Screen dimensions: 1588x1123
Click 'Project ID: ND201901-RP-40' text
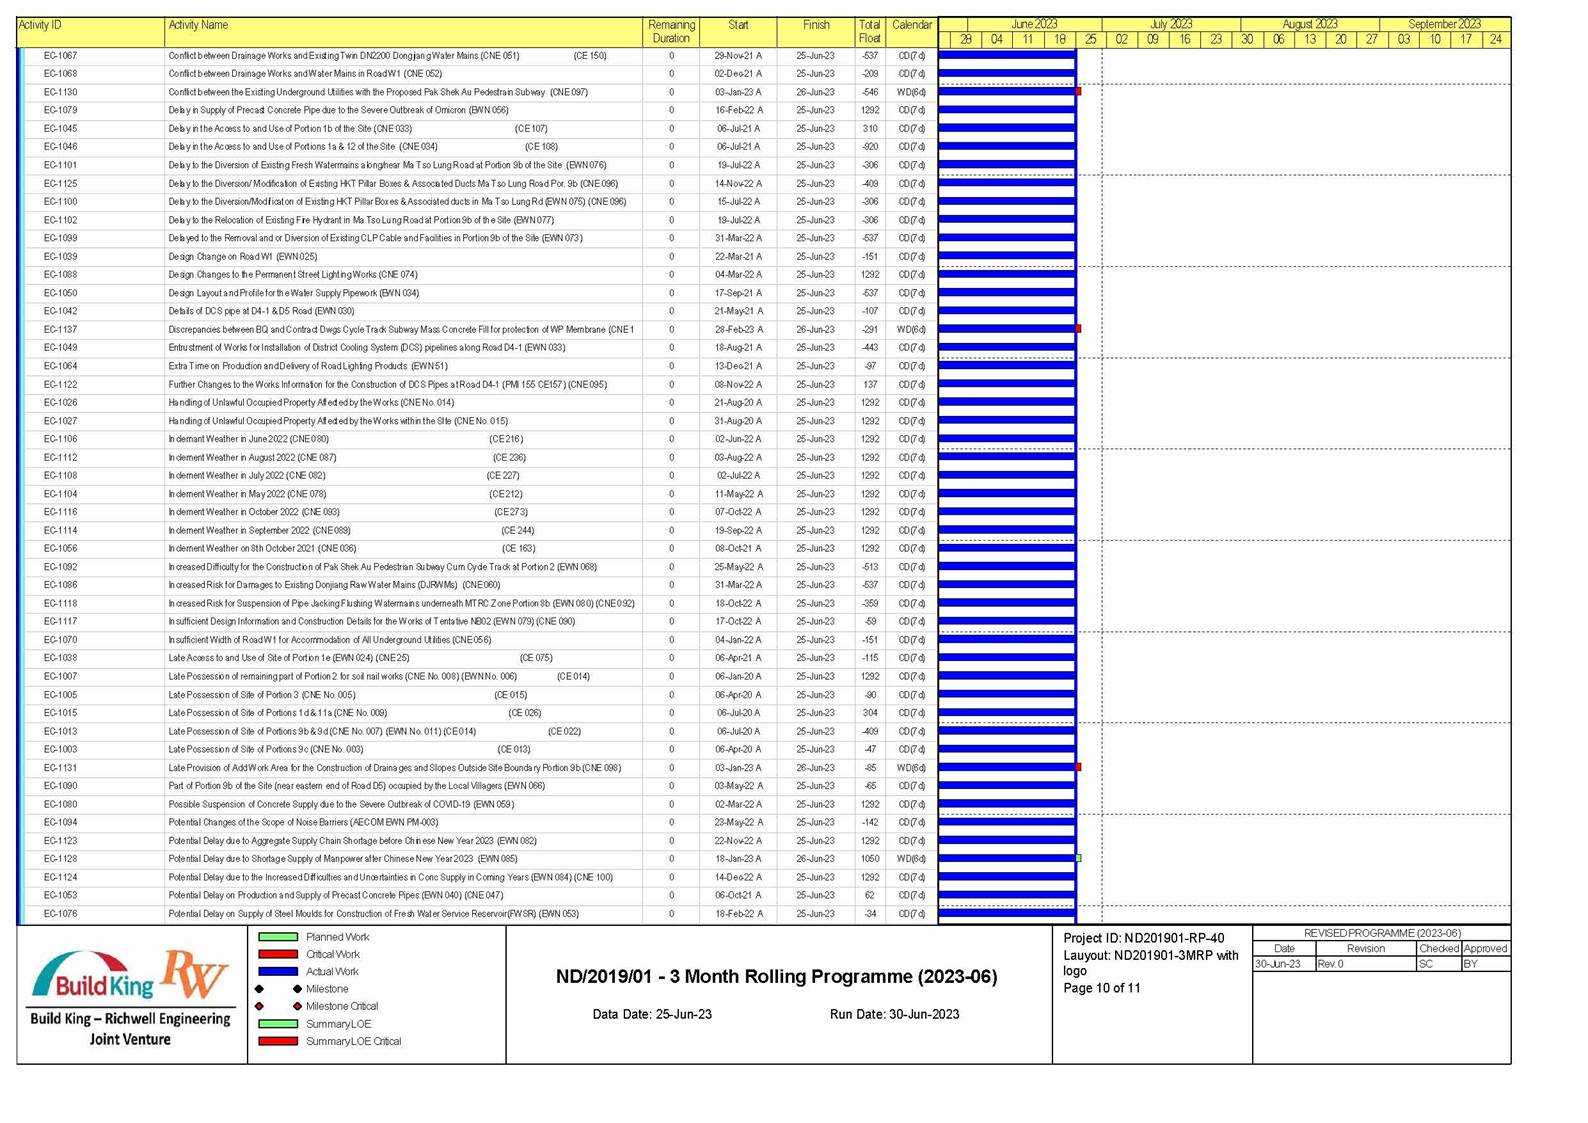(x=1143, y=938)
